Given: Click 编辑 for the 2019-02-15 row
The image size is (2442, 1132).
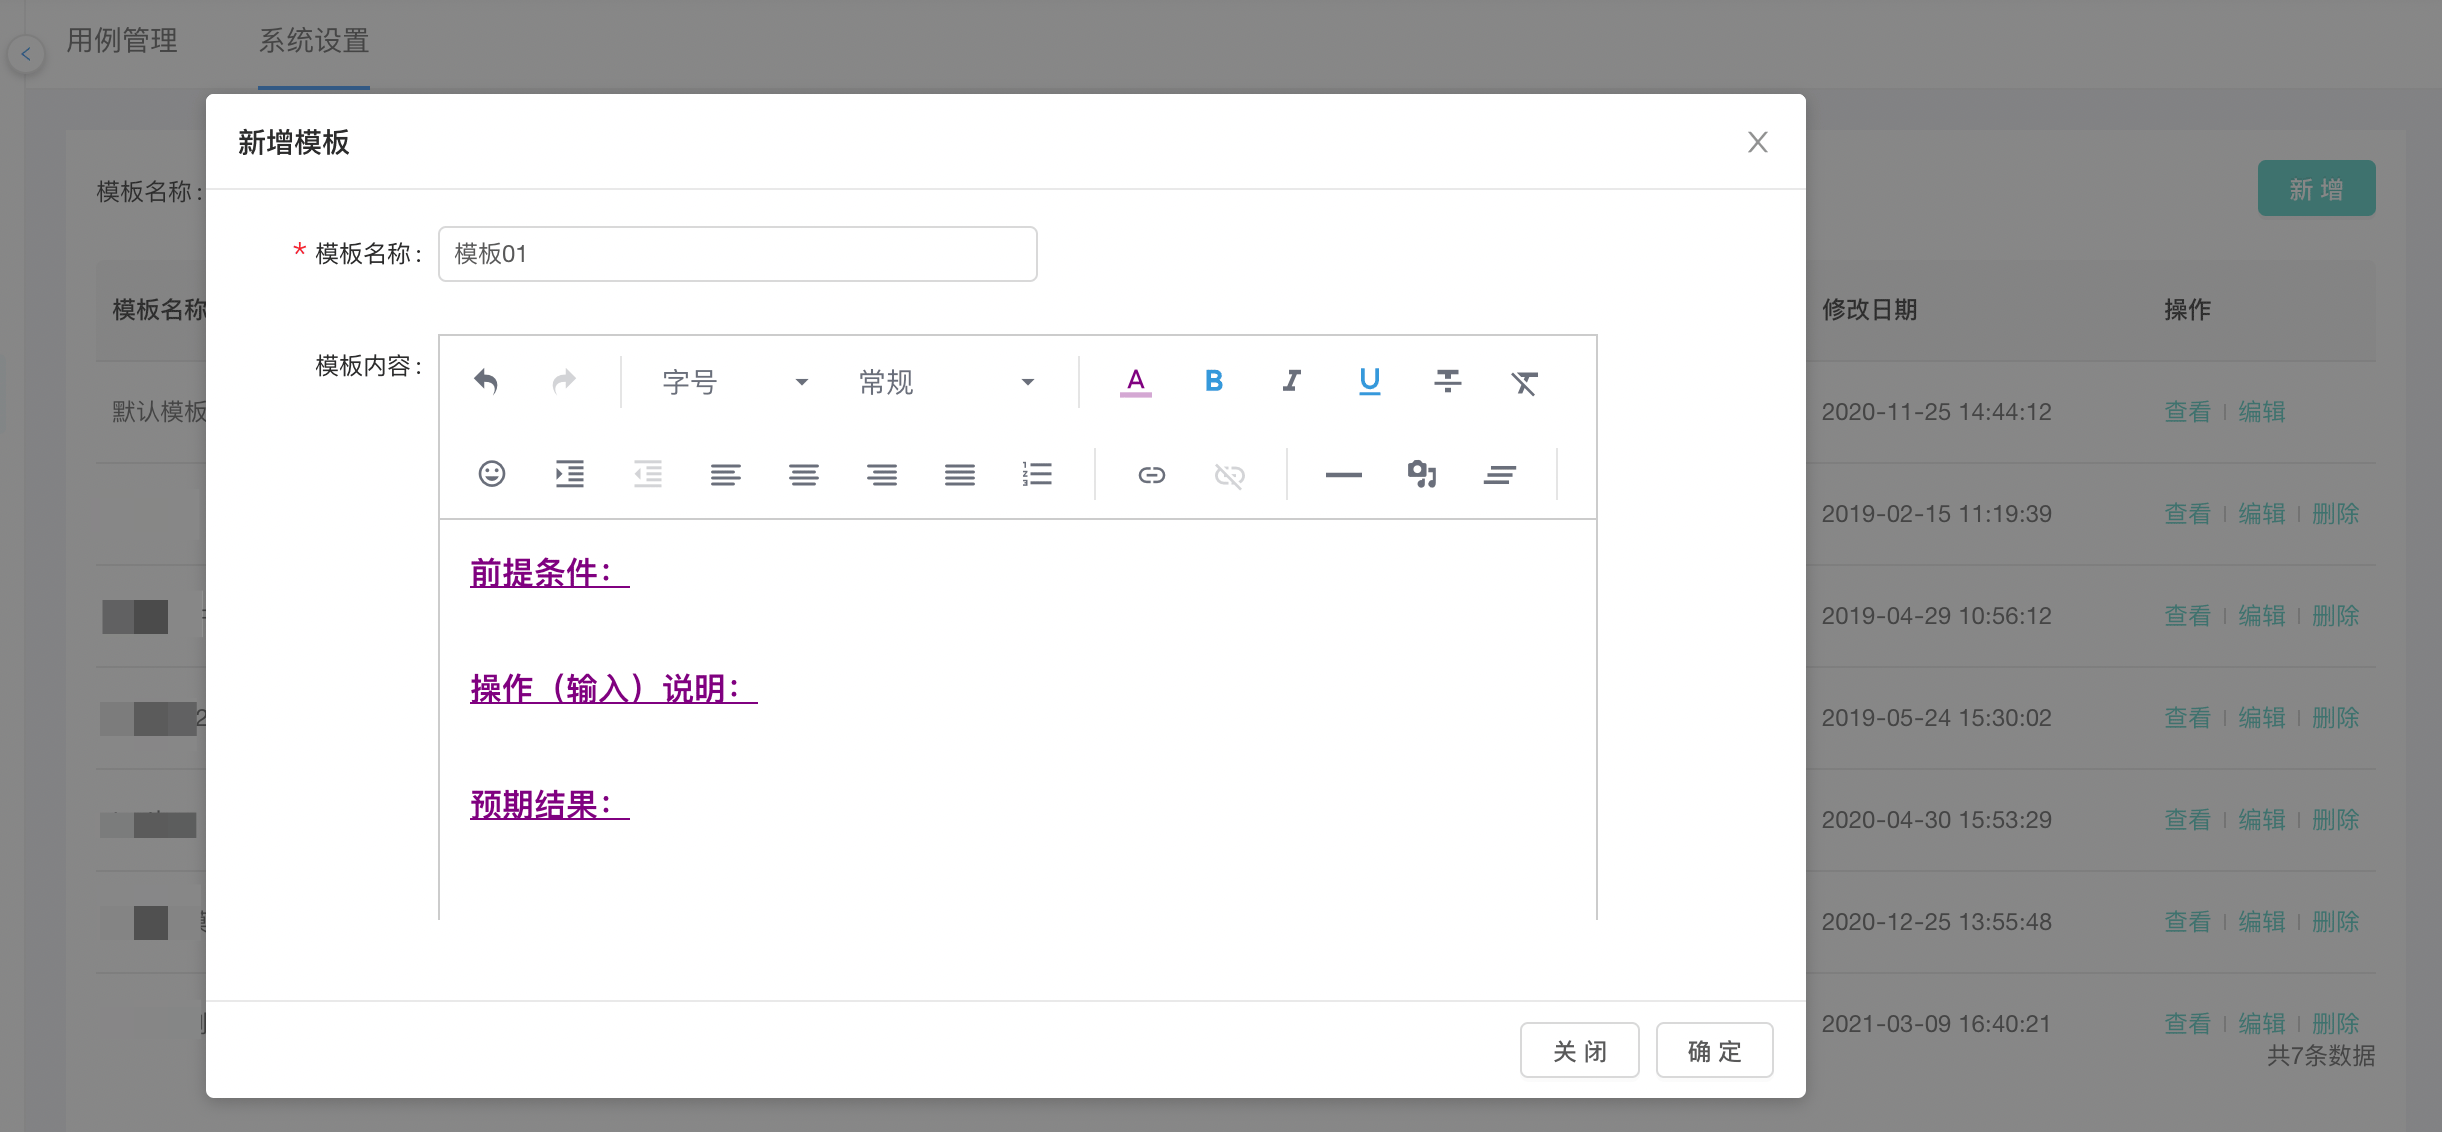Looking at the screenshot, I should pos(2261,514).
